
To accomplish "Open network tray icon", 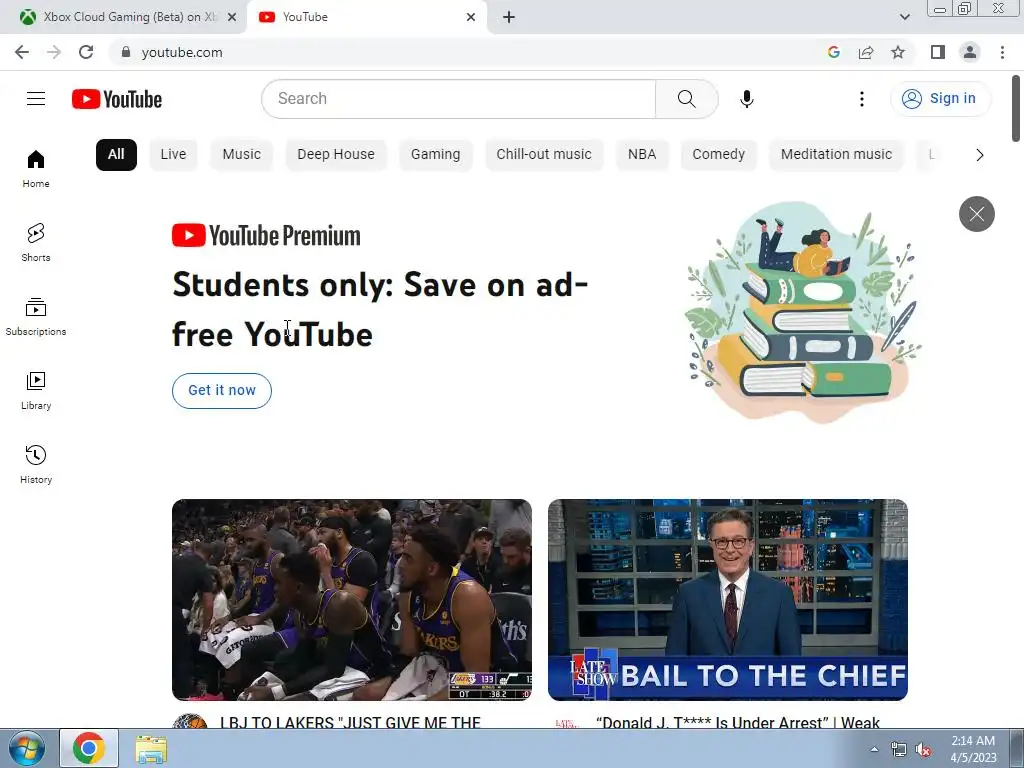I will tap(899, 750).
